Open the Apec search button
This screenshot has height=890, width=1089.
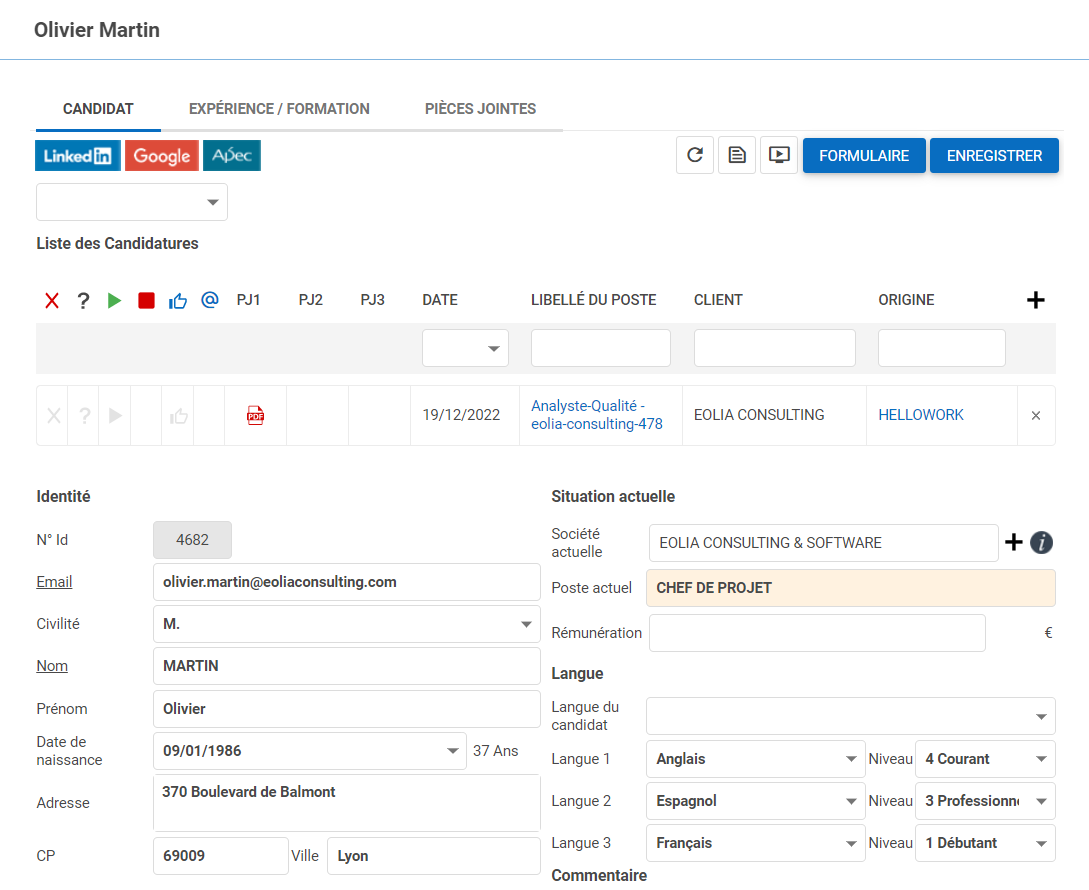point(232,156)
